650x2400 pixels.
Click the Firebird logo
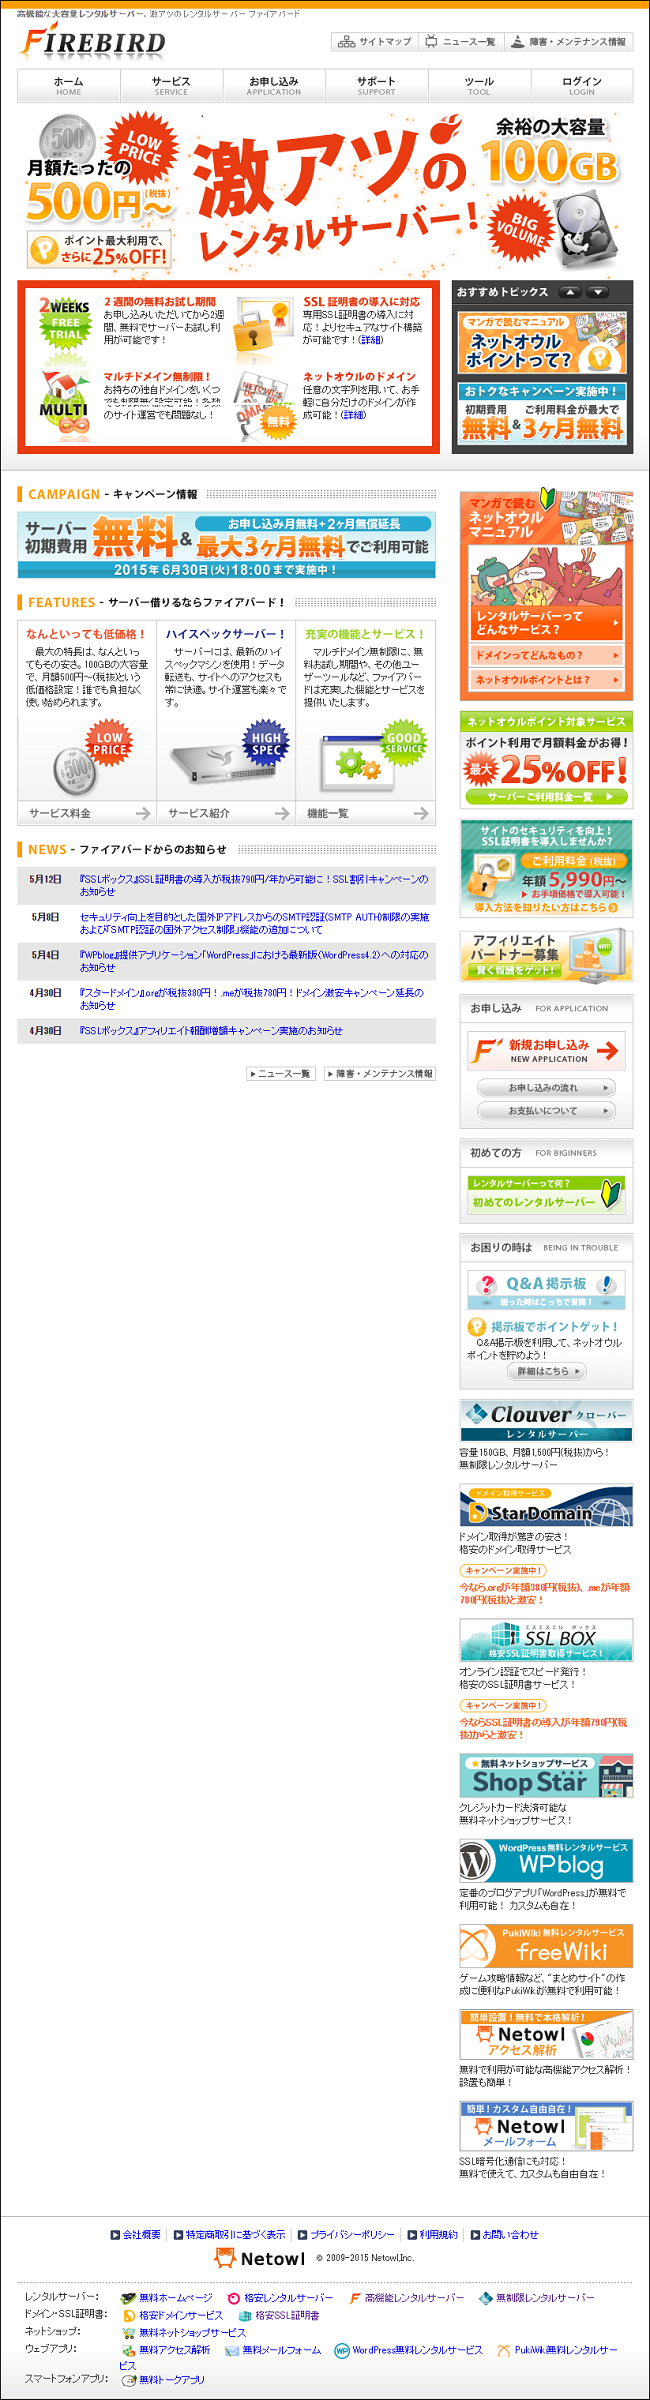coord(93,43)
